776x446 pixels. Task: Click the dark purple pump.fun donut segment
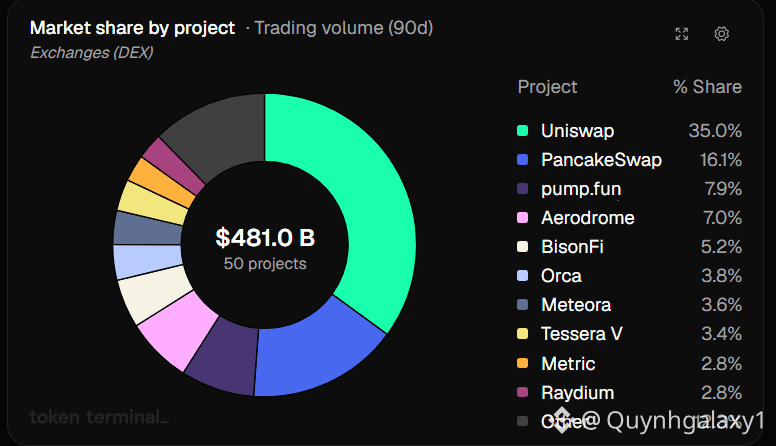pyautogui.click(x=225, y=359)
